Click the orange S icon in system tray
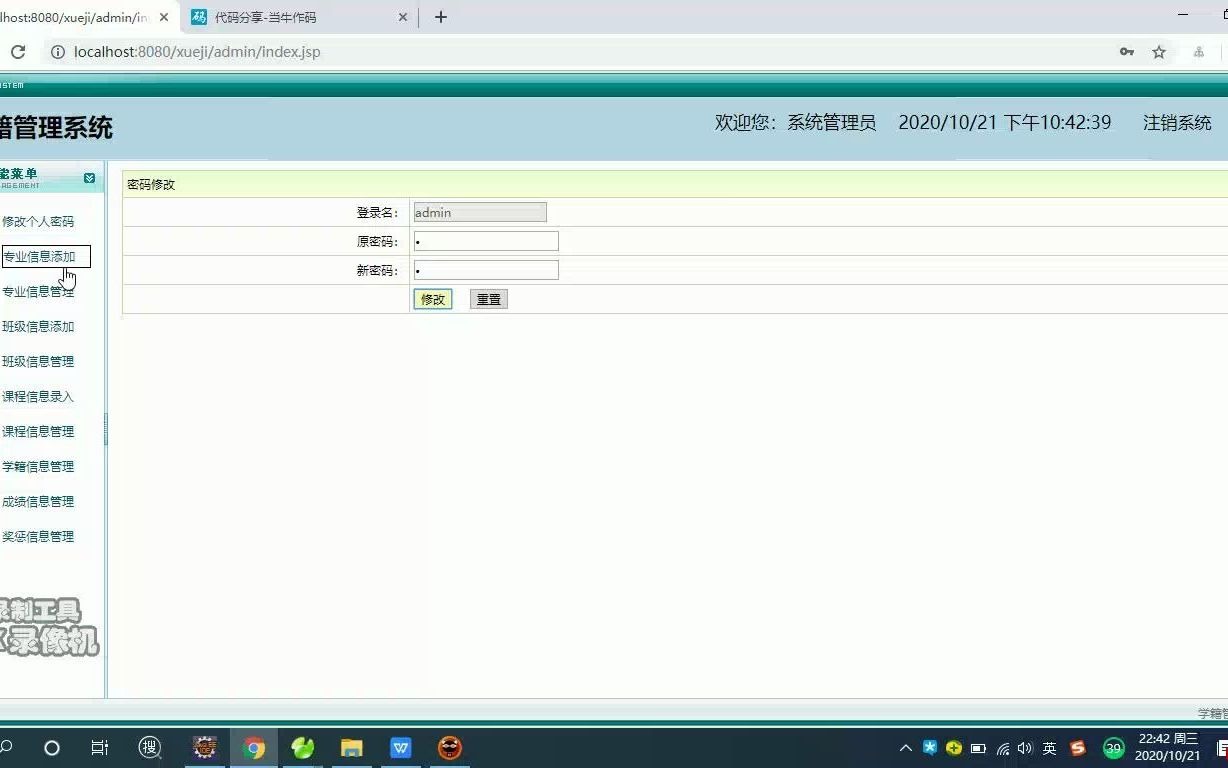 (x=1077, y=747)
